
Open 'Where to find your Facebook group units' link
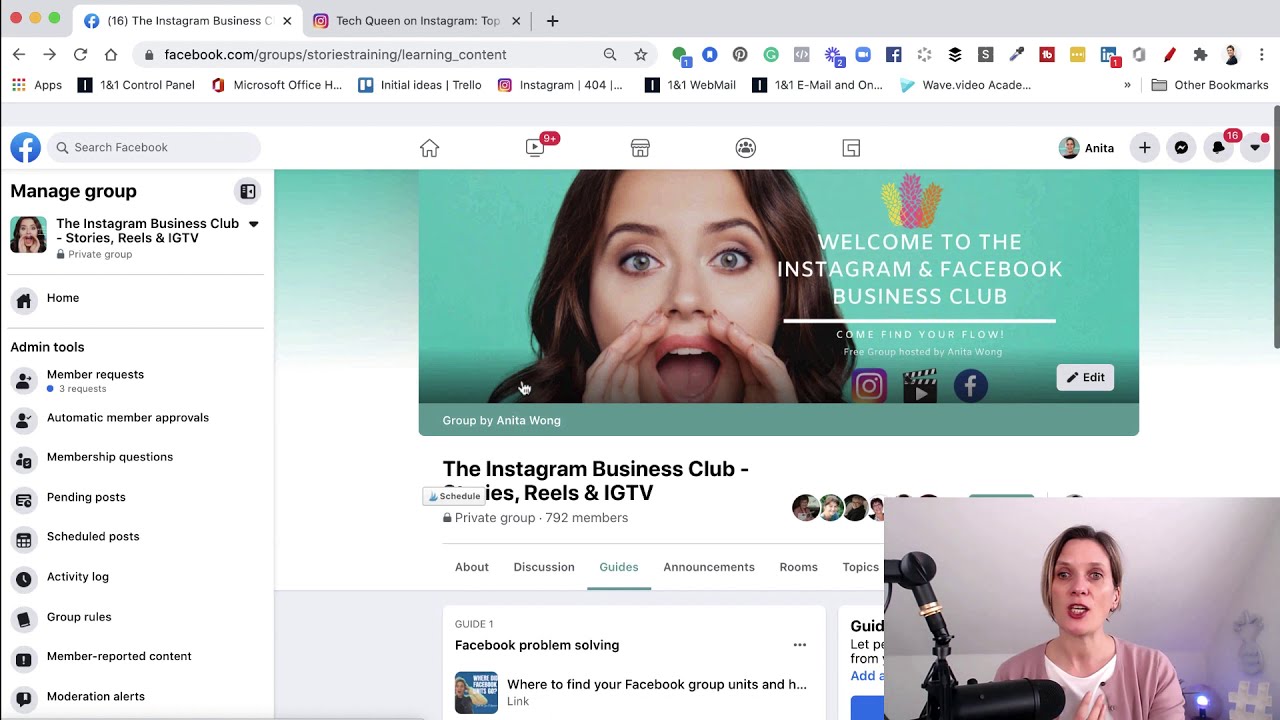(656, 685)
